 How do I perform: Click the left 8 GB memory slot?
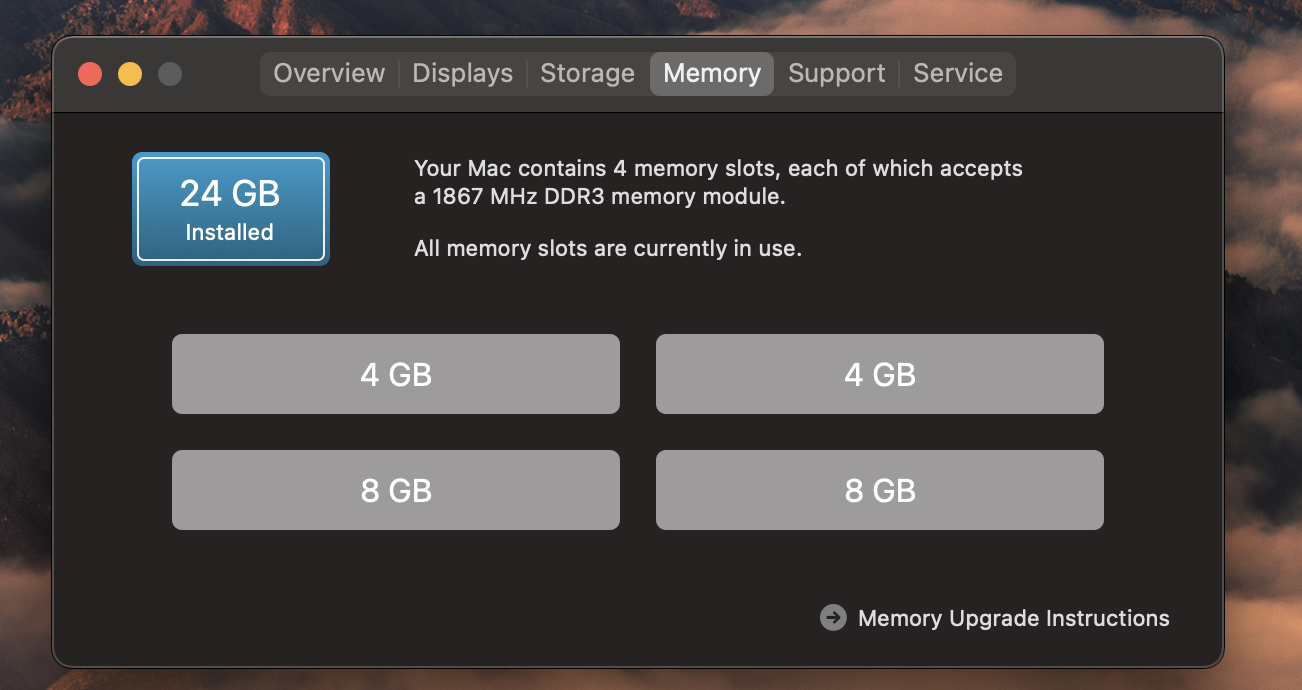(x=396, y=490)
